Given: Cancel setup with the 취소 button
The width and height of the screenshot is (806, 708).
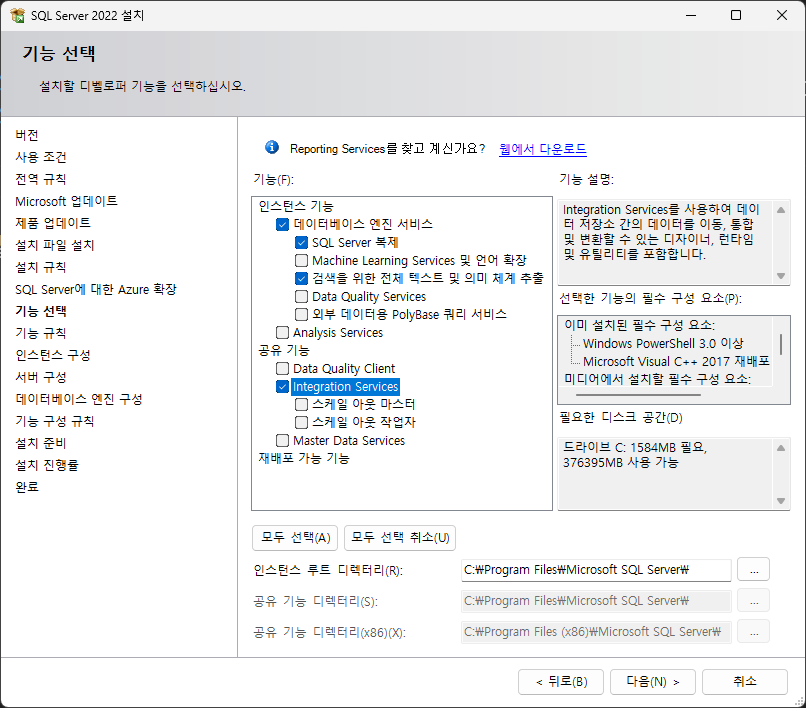Looking at the screenshot, I should click(745, 682).
